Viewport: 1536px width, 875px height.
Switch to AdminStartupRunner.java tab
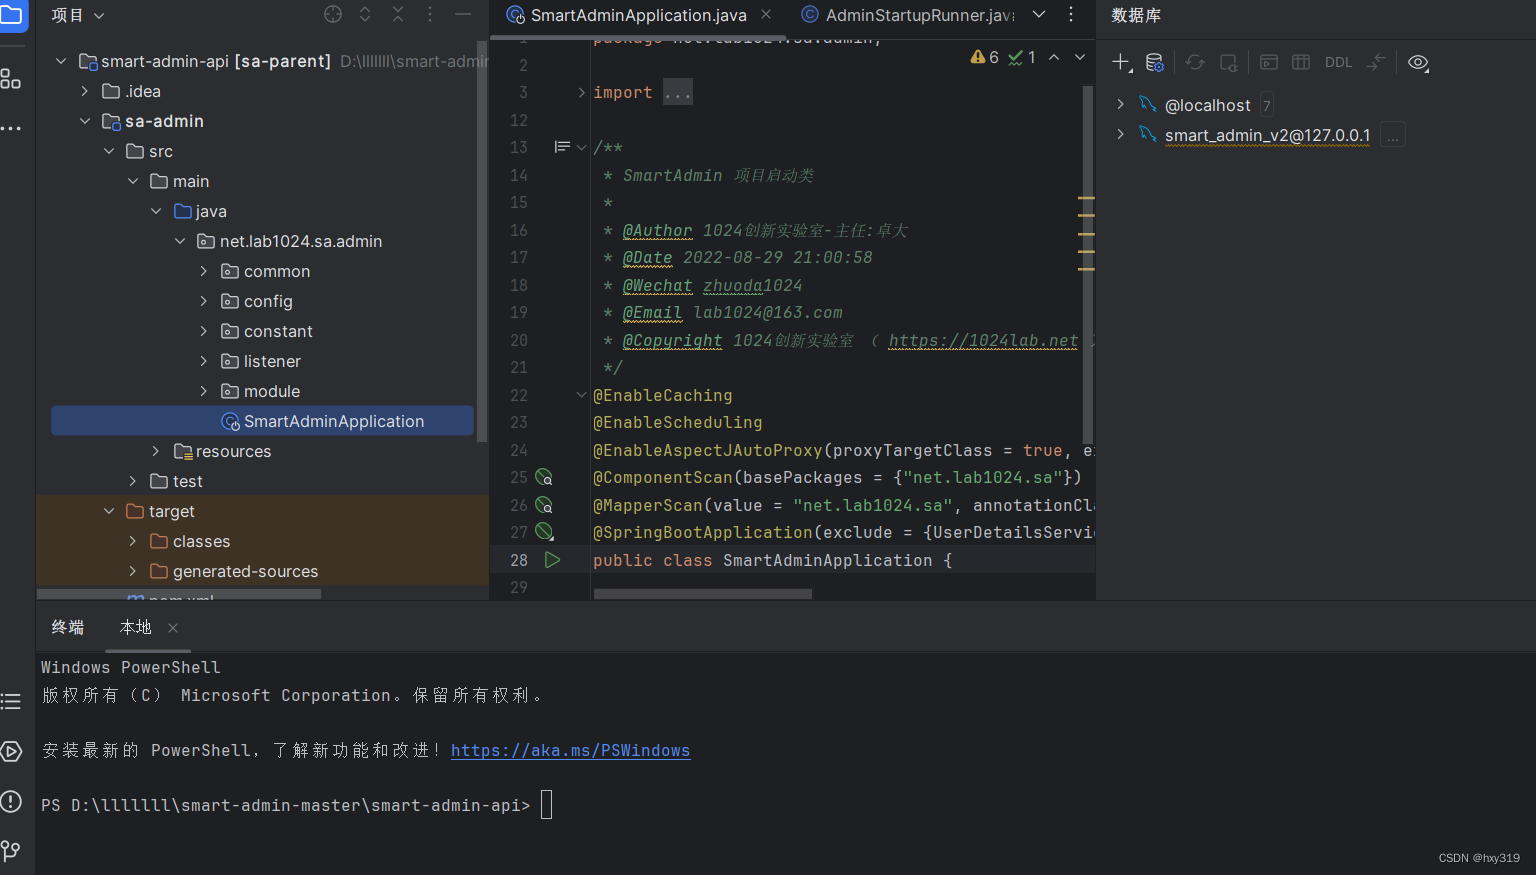[908, 15]
